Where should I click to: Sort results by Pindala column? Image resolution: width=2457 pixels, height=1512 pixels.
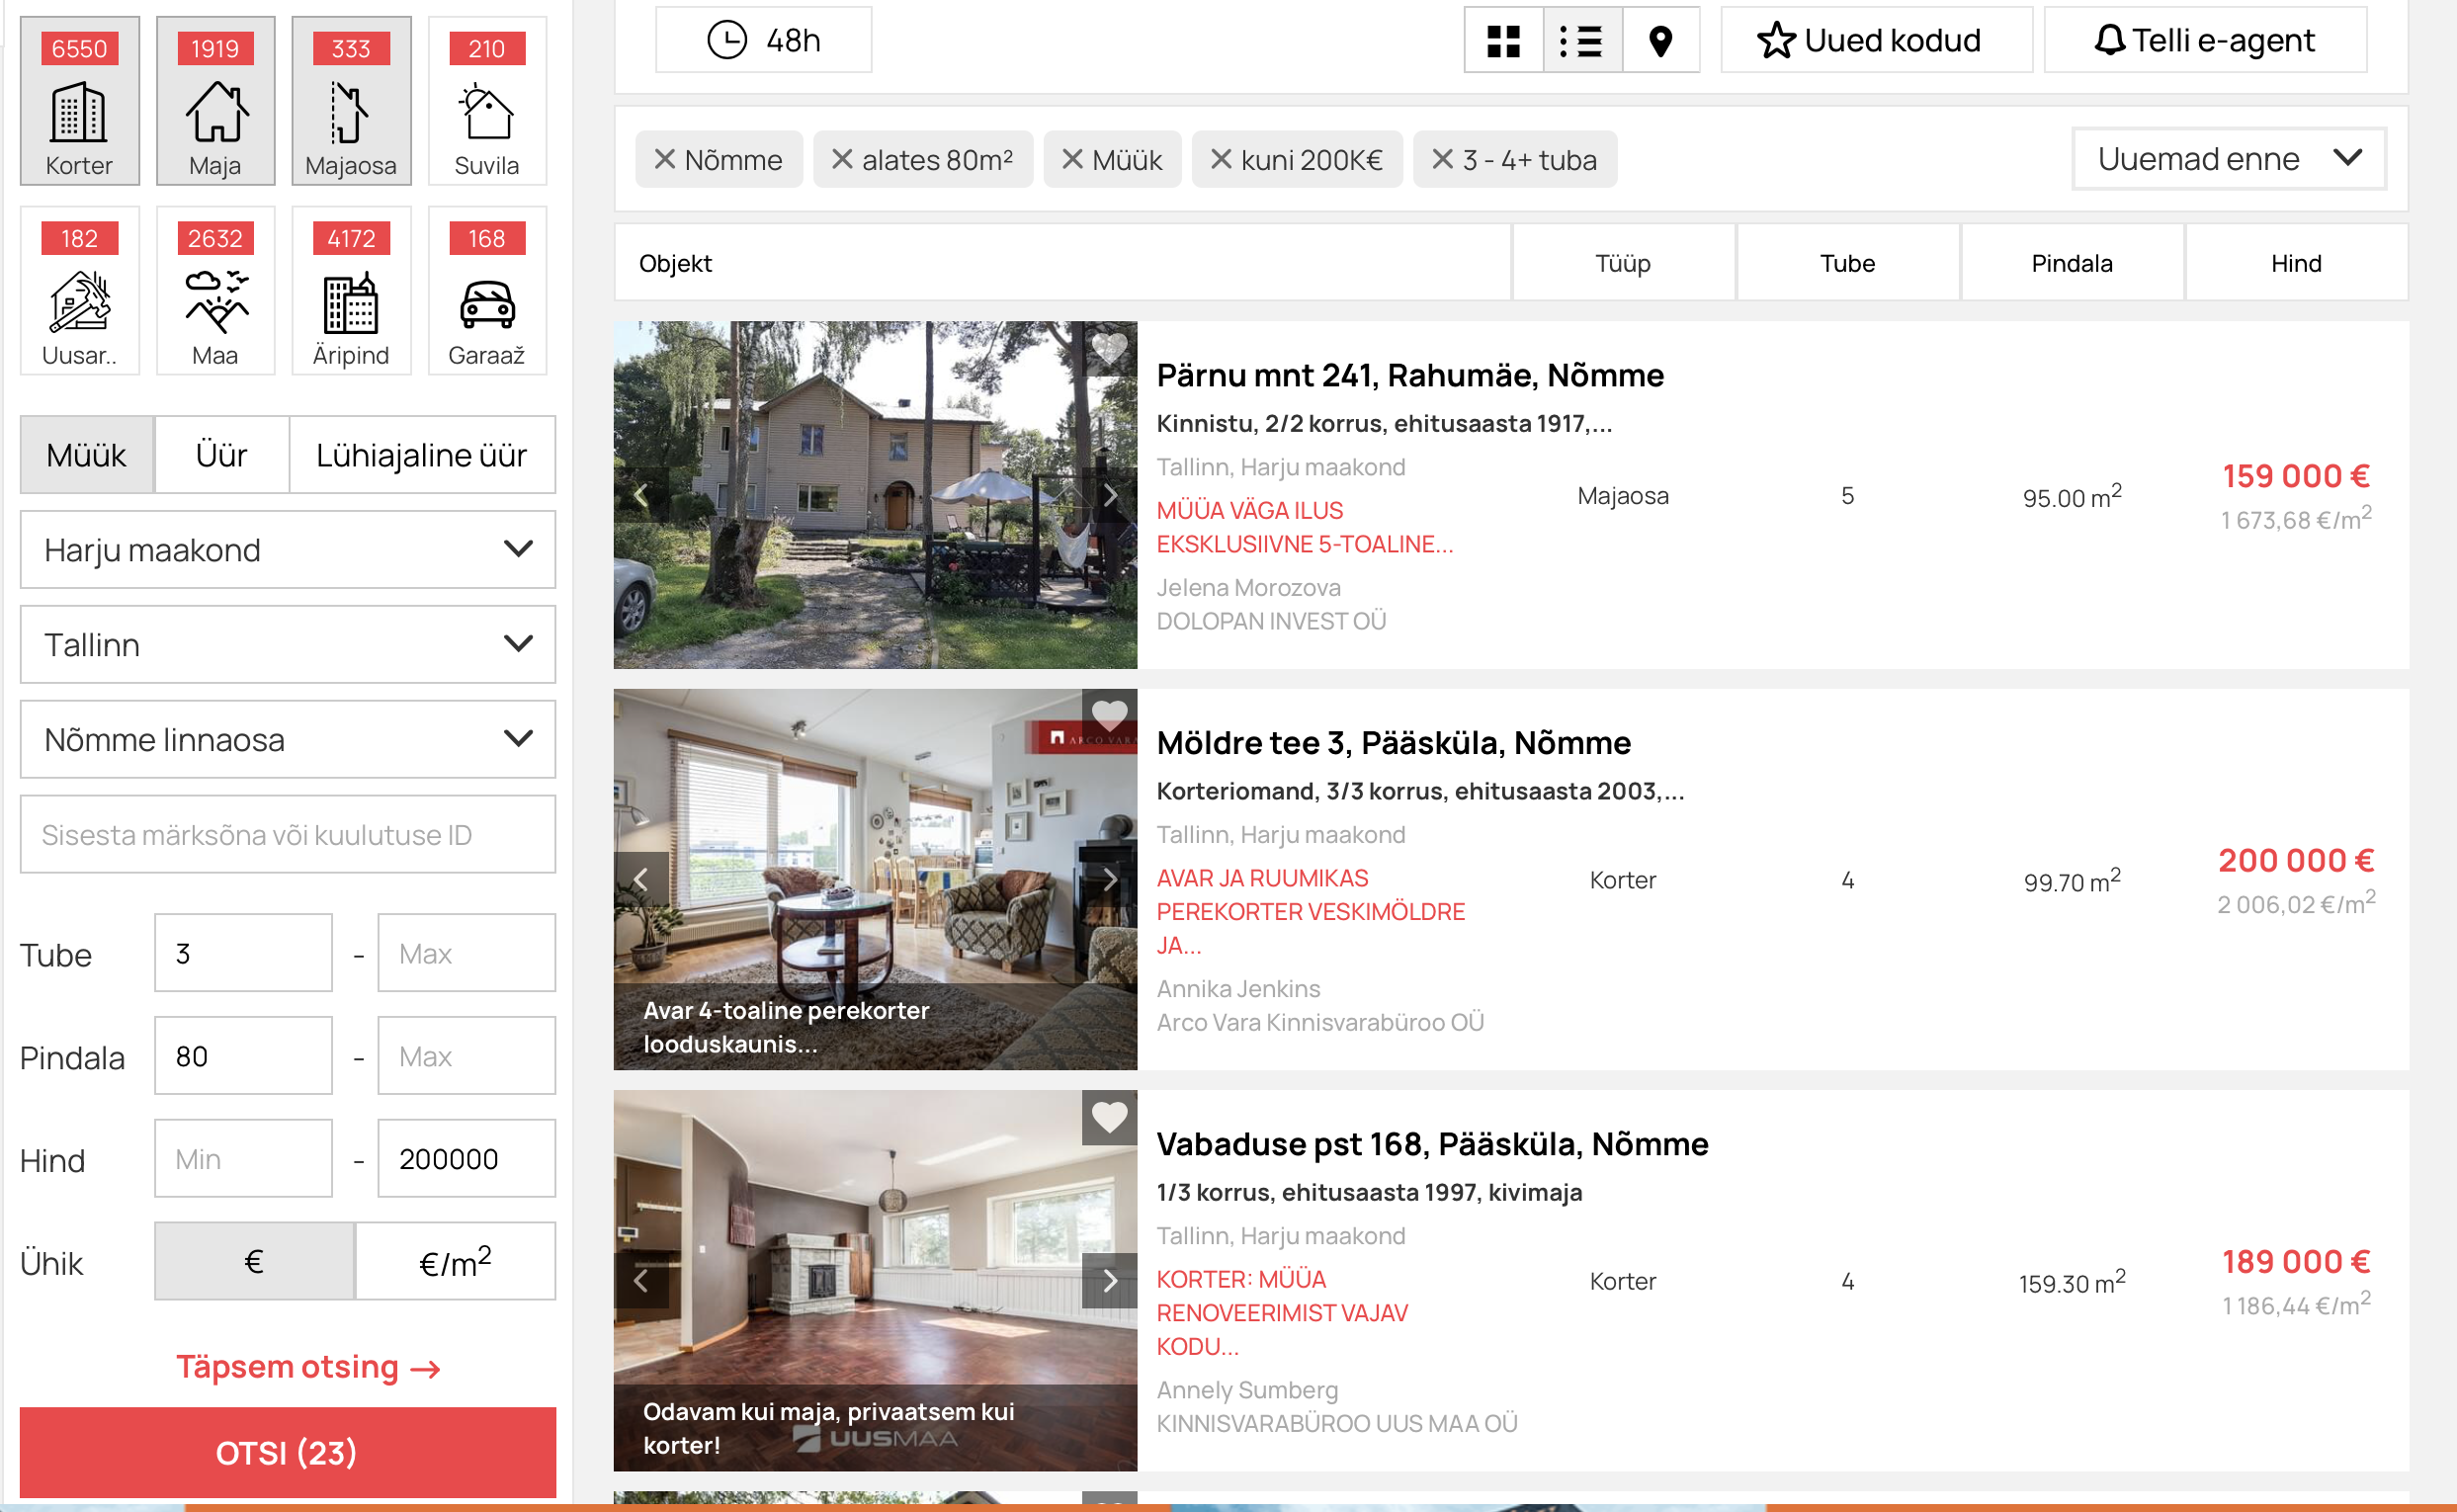(2071, 263)
